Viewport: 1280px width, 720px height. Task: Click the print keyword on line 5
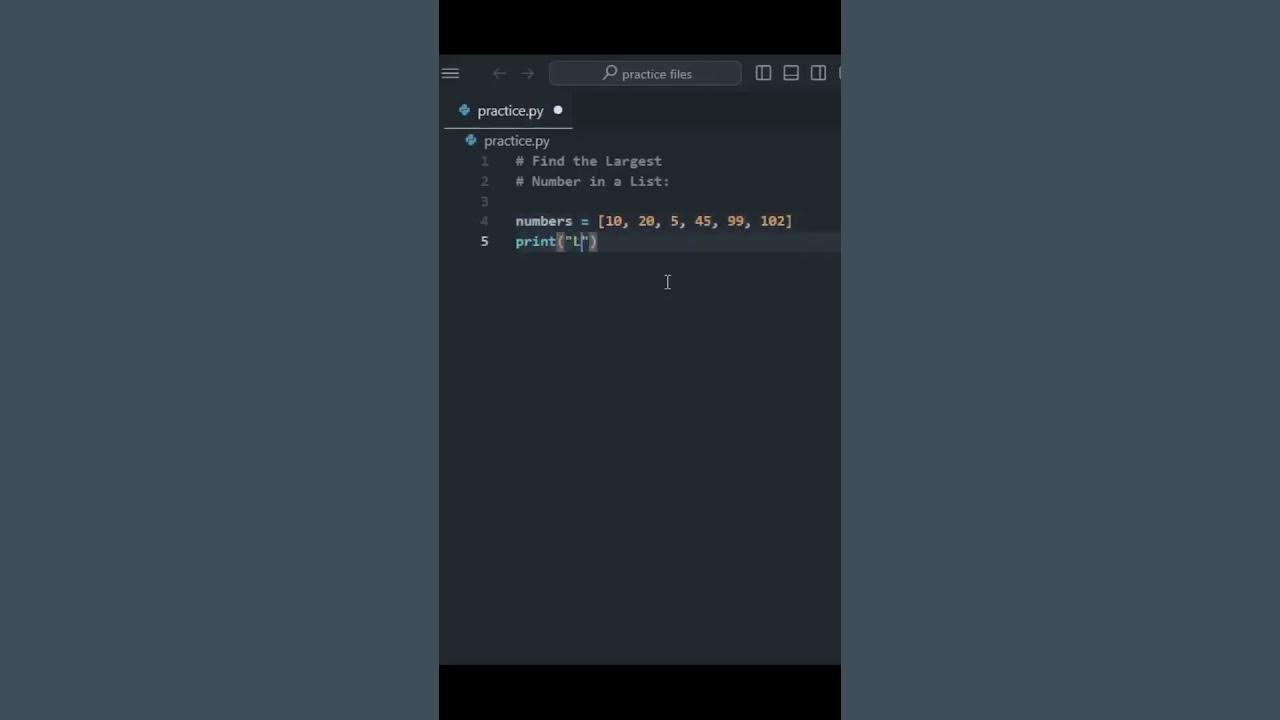(x=535, y=241)
